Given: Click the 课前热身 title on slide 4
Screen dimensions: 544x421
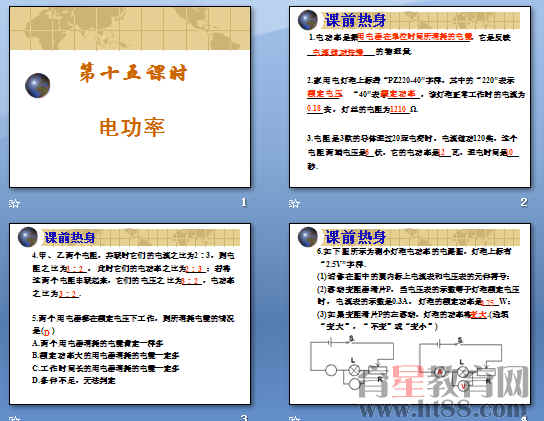Looking at the screenshot, I should click(x=355, y=237).
